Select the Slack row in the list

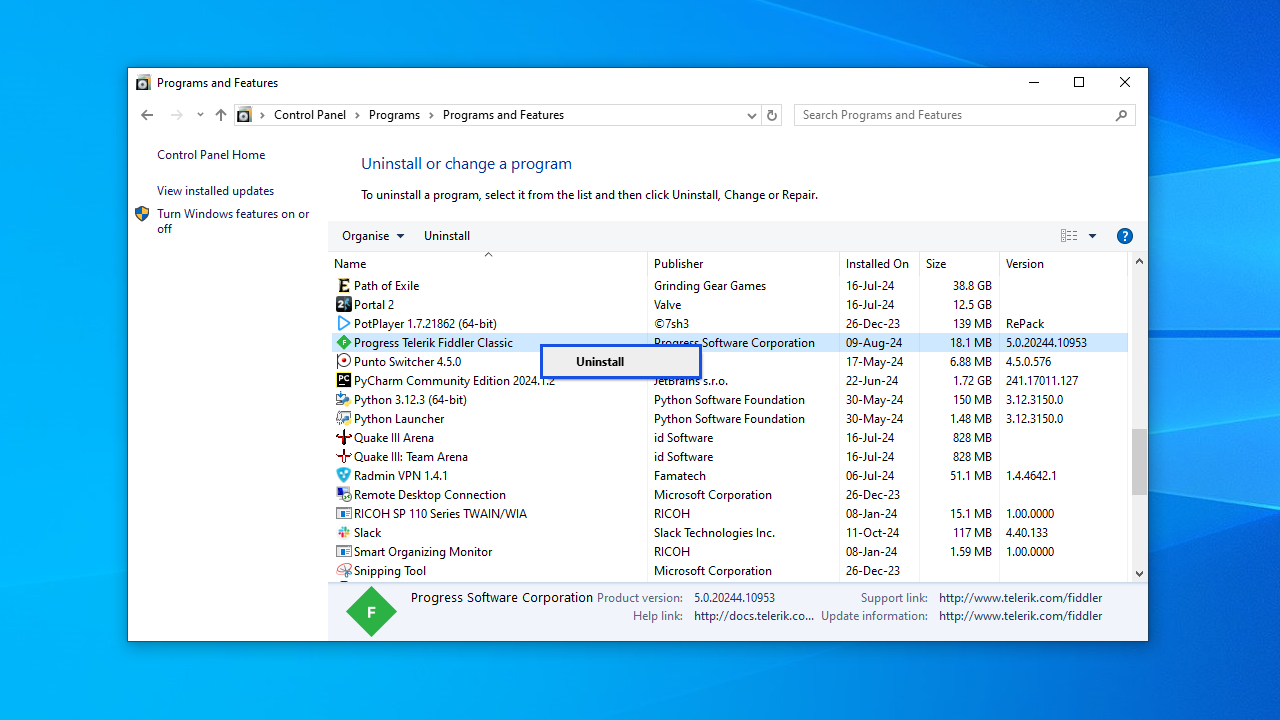(729, 533)
